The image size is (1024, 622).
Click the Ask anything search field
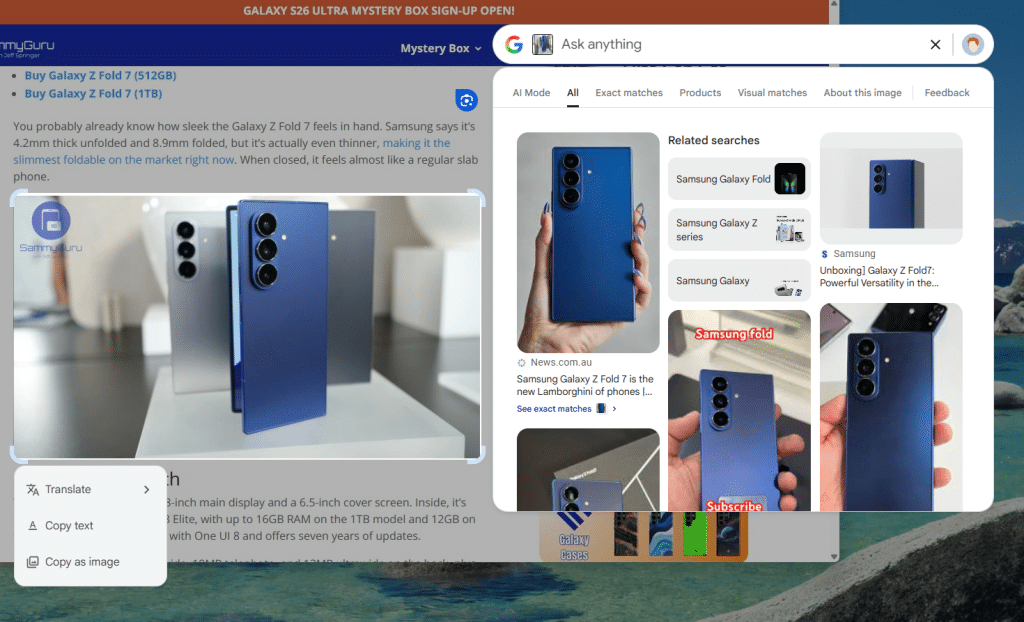click(x=740, y=44)
